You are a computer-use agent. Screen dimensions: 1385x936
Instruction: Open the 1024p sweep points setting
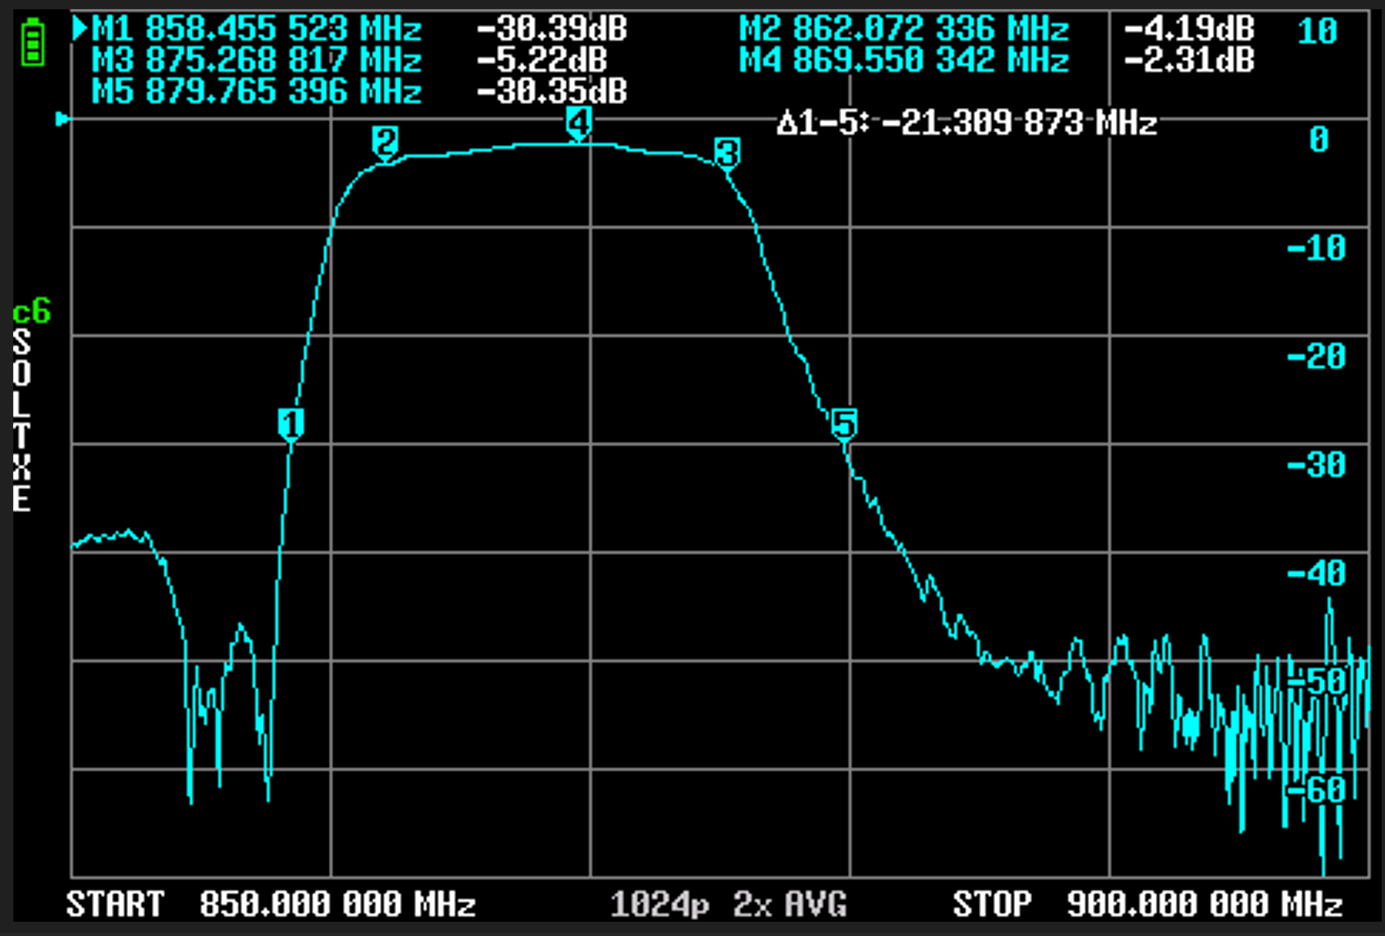(660, 905)
